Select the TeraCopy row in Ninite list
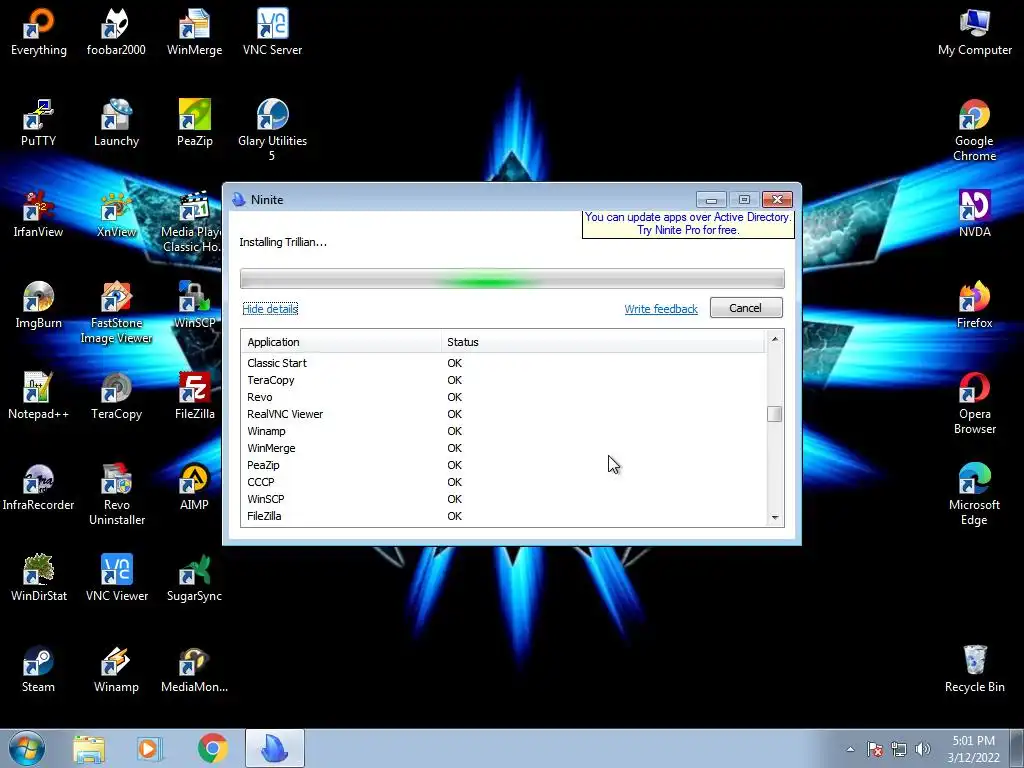The height and width of the screenshot is (768, 1024). (x=503, y=380)
